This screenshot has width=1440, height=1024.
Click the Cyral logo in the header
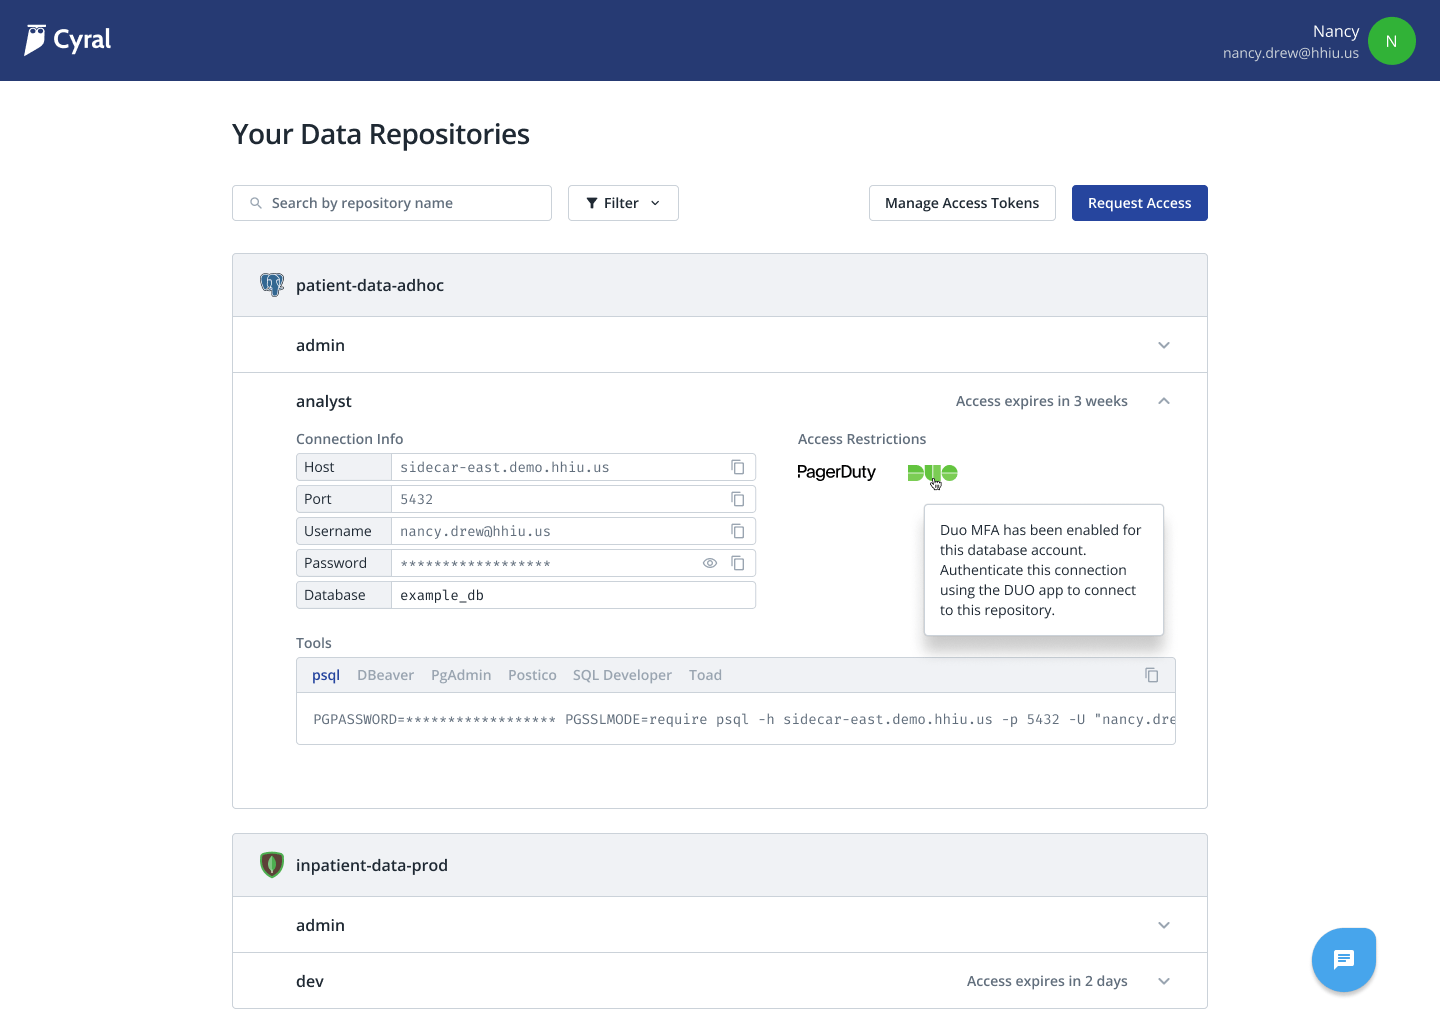click(66, 40)
